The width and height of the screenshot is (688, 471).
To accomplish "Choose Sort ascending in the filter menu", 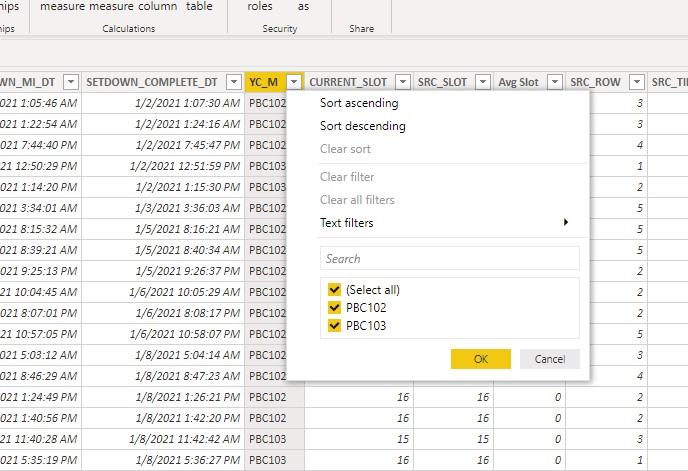I will click(x=359, y=103).
